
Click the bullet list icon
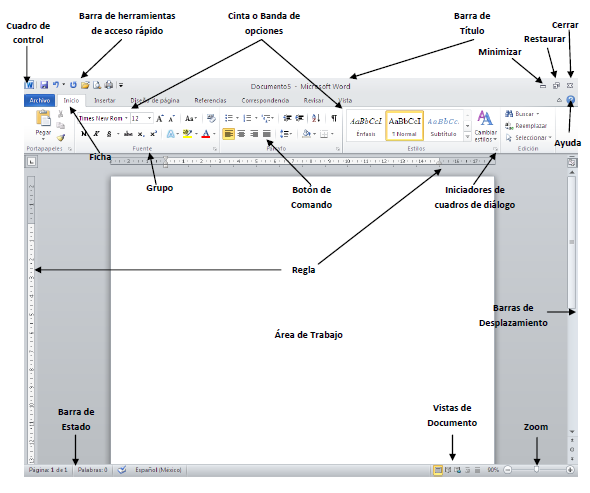pos(228,119)
